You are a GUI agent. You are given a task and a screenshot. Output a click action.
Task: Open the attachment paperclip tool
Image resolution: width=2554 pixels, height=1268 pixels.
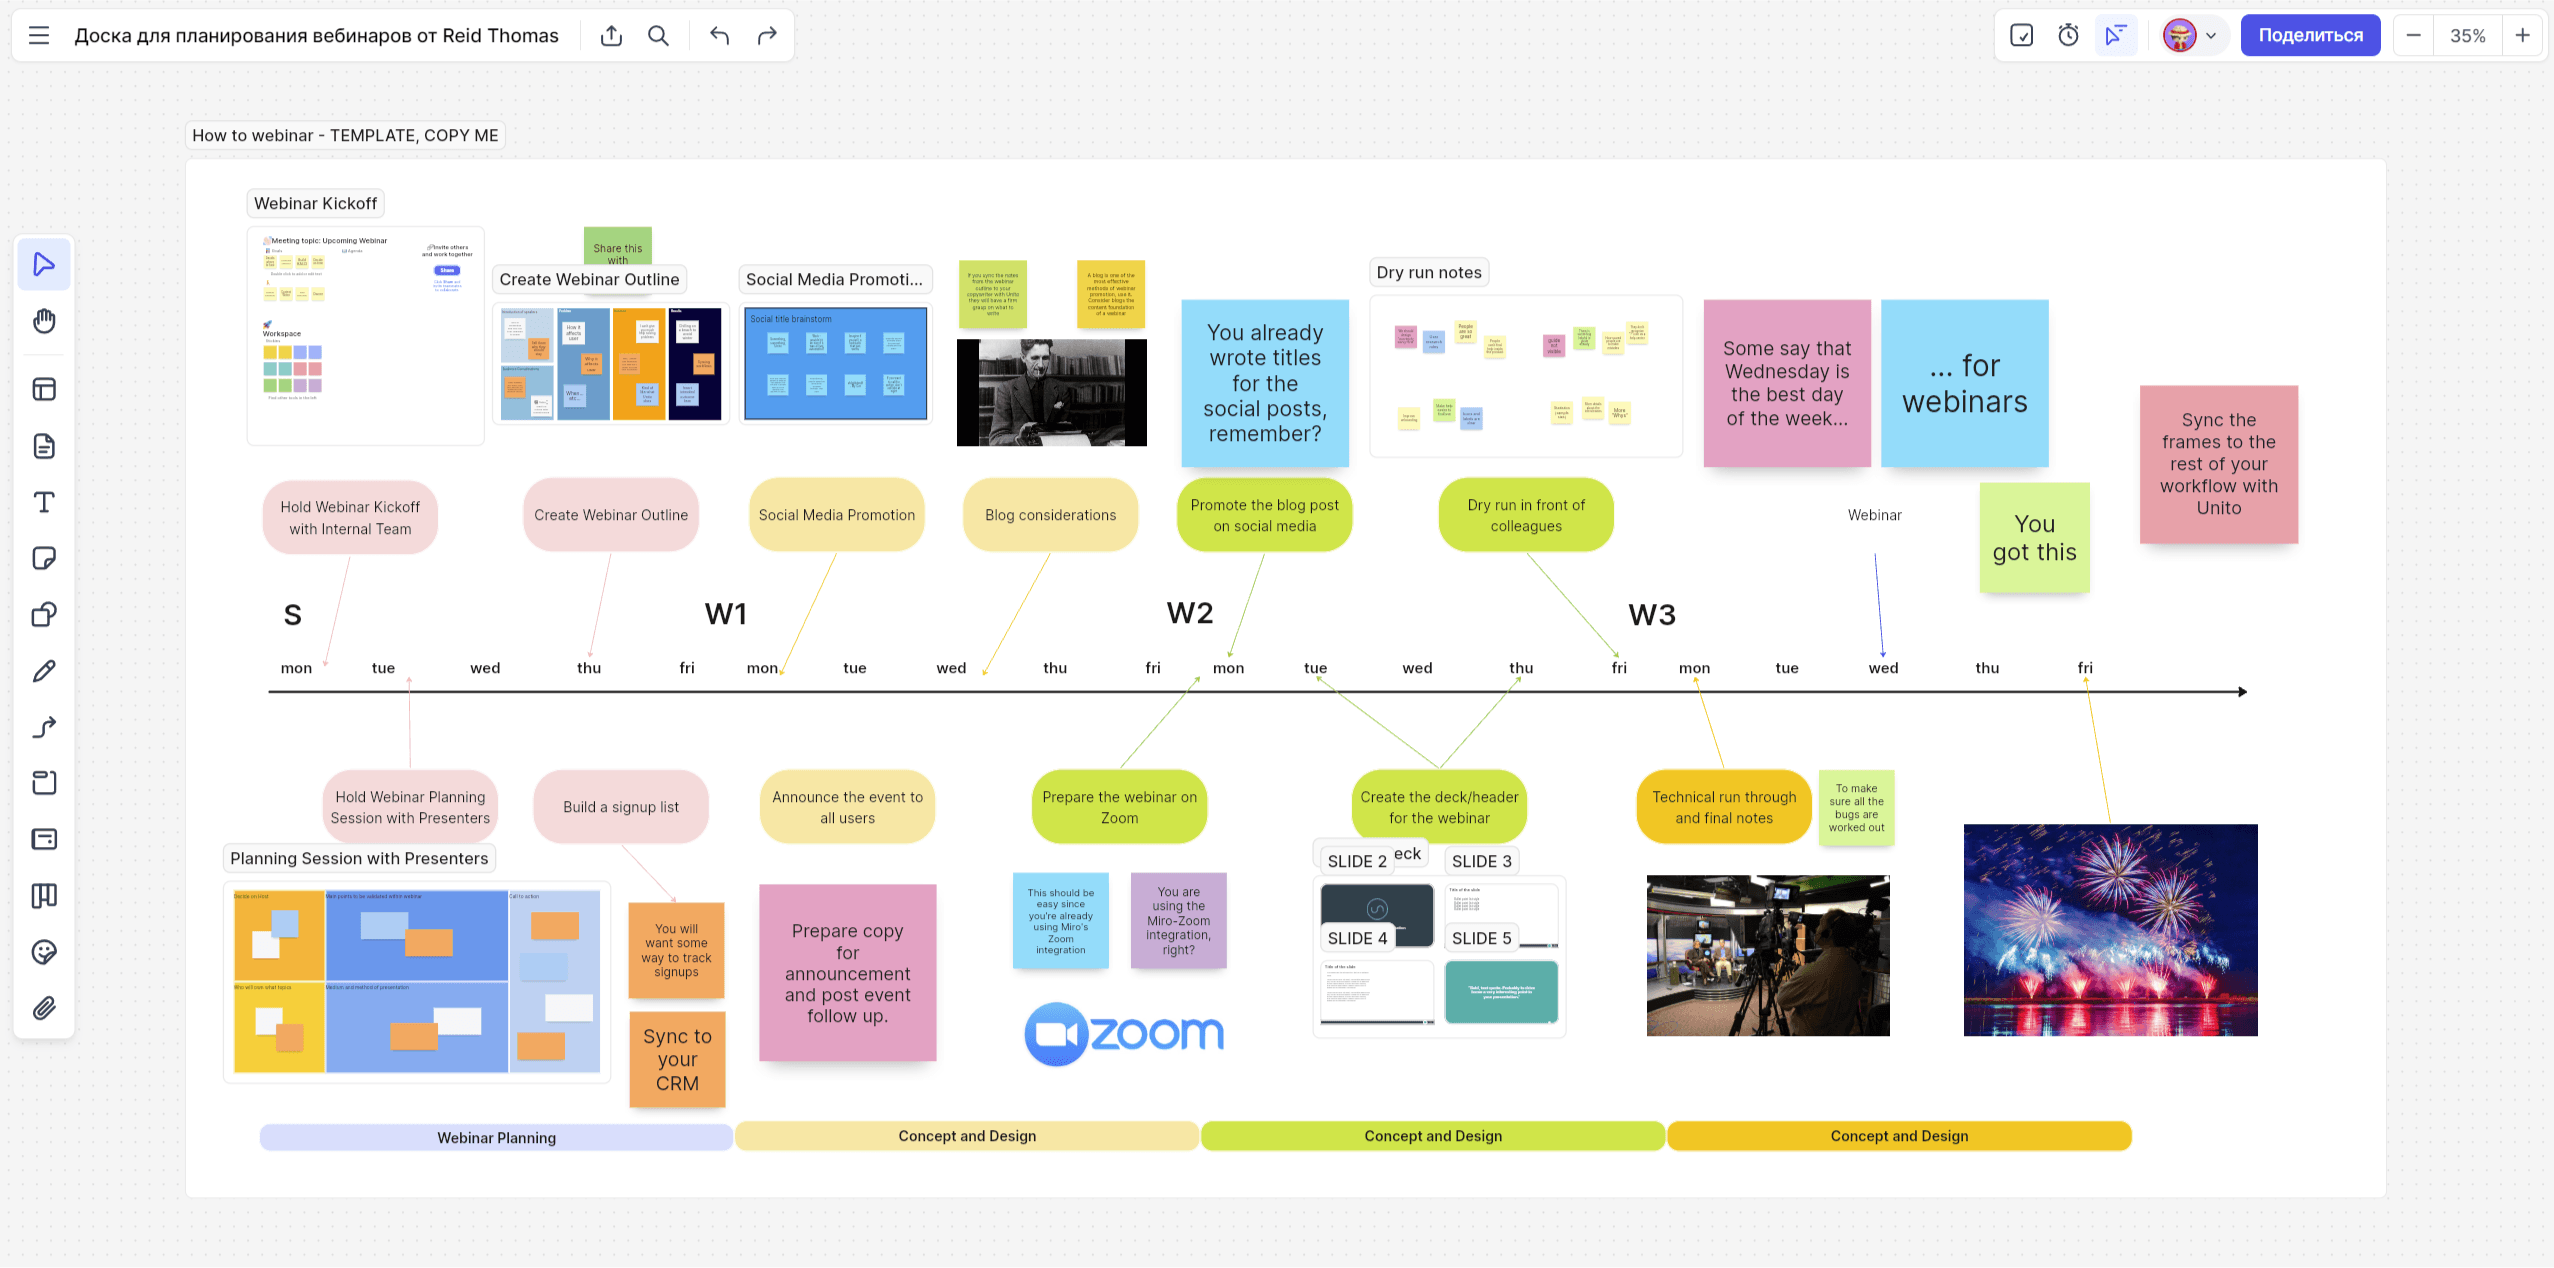click(x=44, y=1008)
